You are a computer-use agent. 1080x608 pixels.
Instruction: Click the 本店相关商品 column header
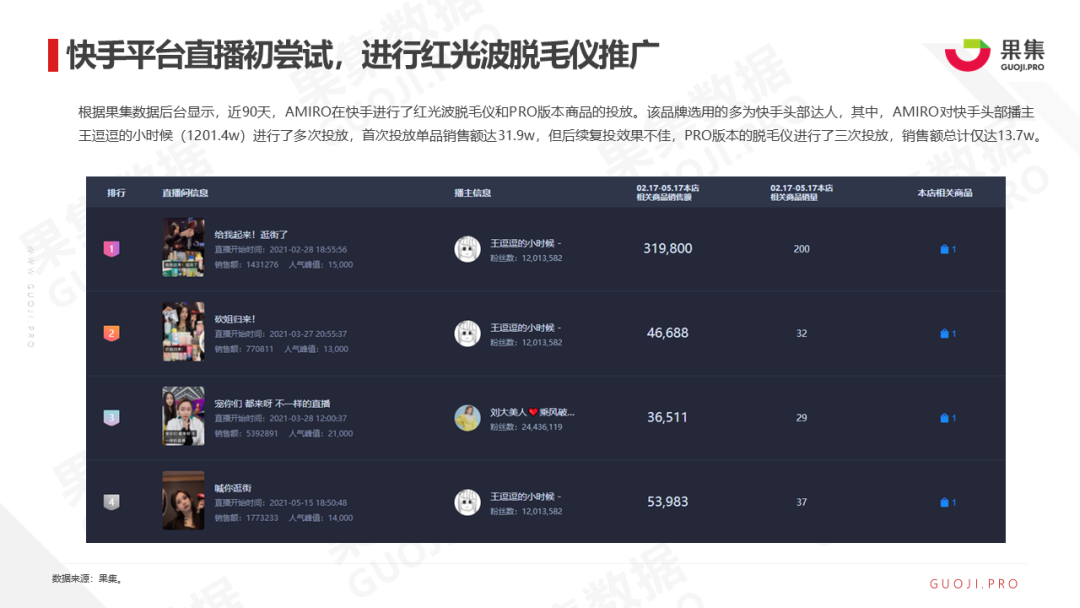tap(945, 193)
